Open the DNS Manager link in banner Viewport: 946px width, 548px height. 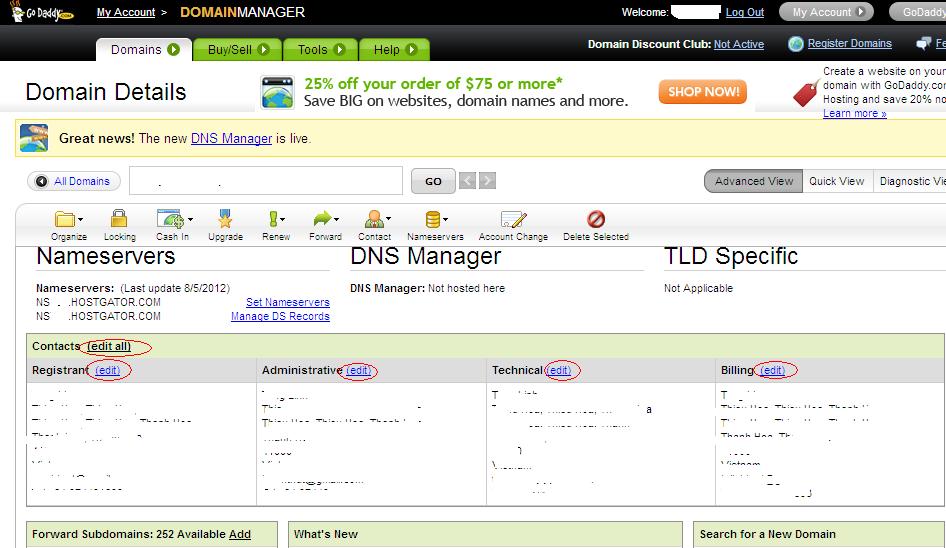[x=231, y=138]
